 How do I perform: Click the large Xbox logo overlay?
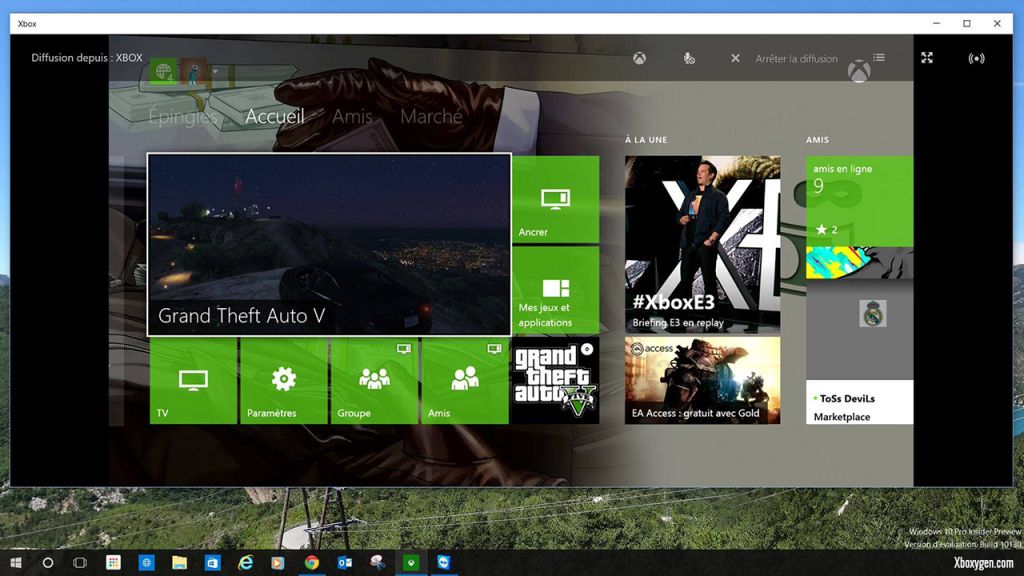point(859,71)
